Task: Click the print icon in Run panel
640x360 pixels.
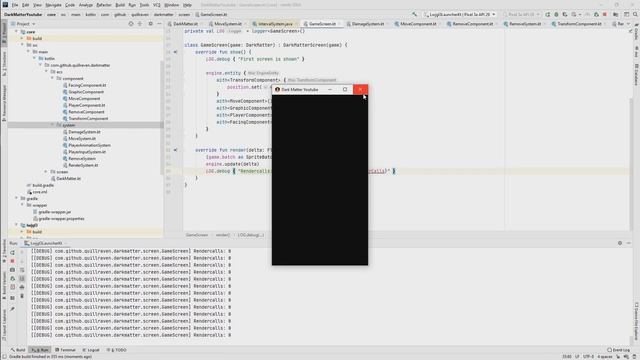Action: (x=22, y=287)
